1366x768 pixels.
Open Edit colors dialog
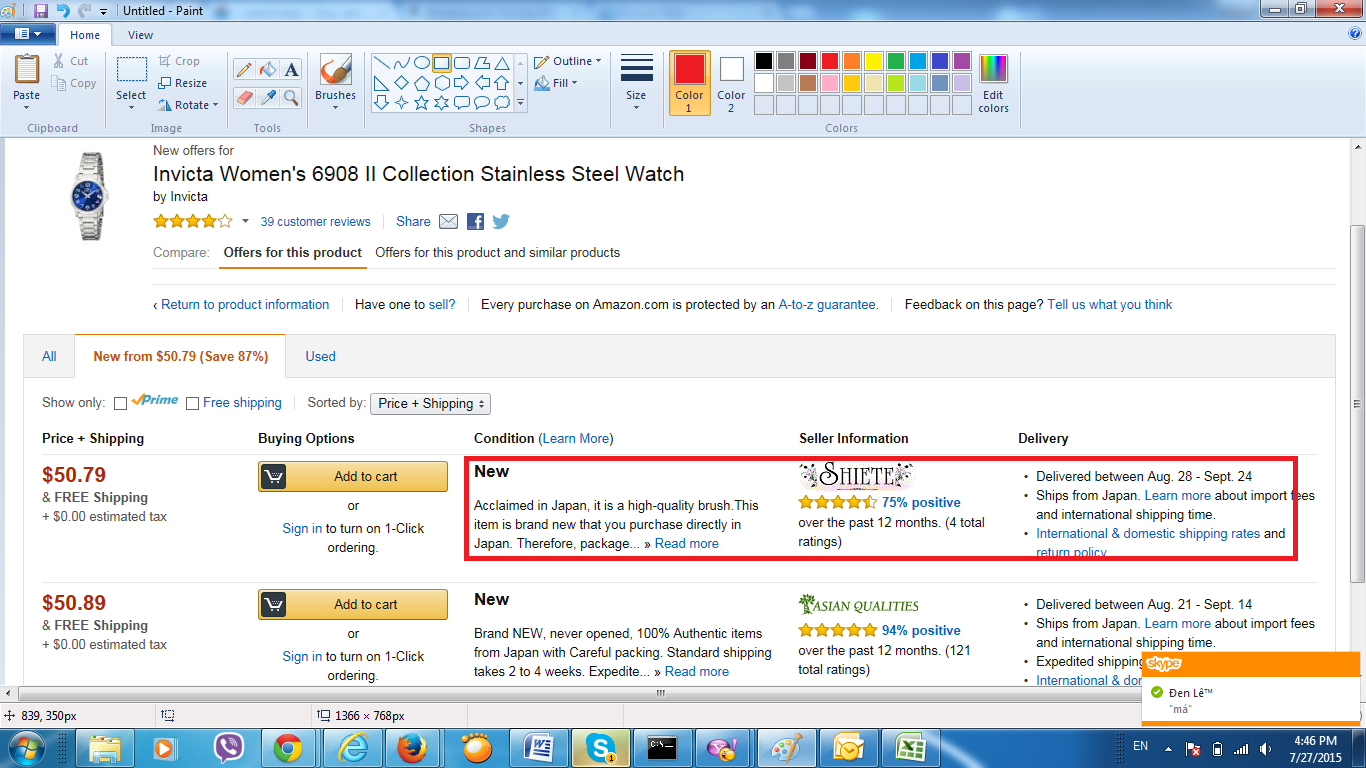[x=993, y=84]
